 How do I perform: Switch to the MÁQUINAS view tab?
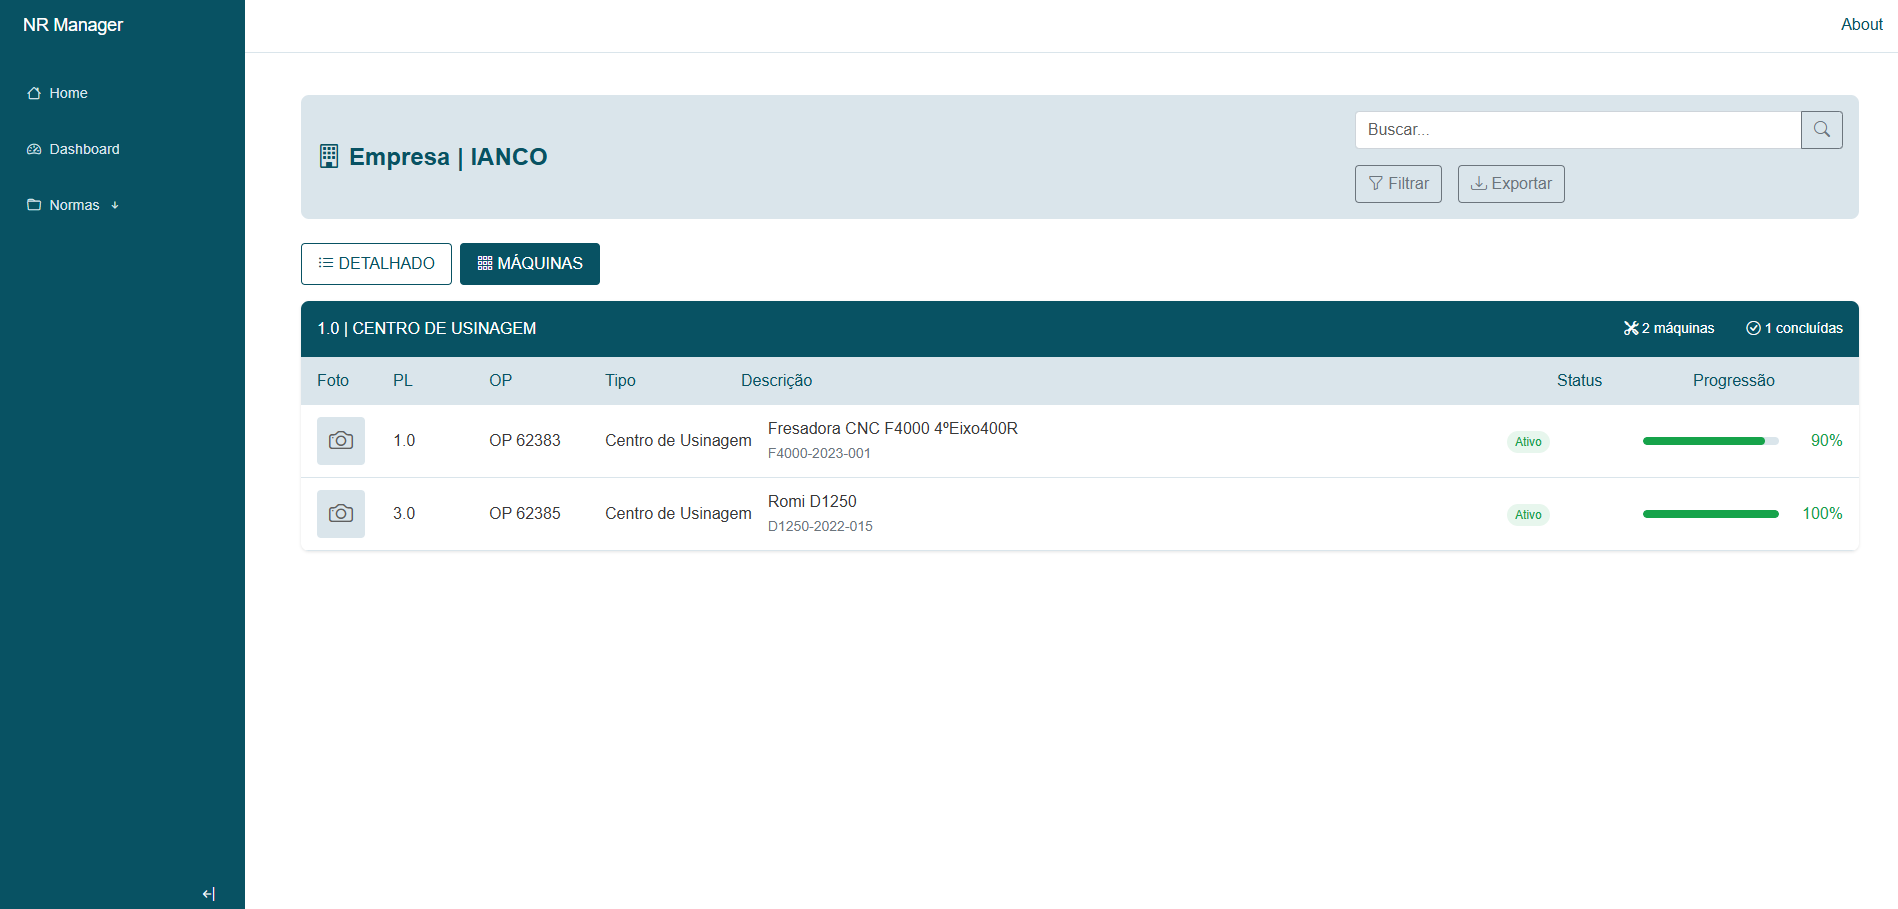pos(530,264)
